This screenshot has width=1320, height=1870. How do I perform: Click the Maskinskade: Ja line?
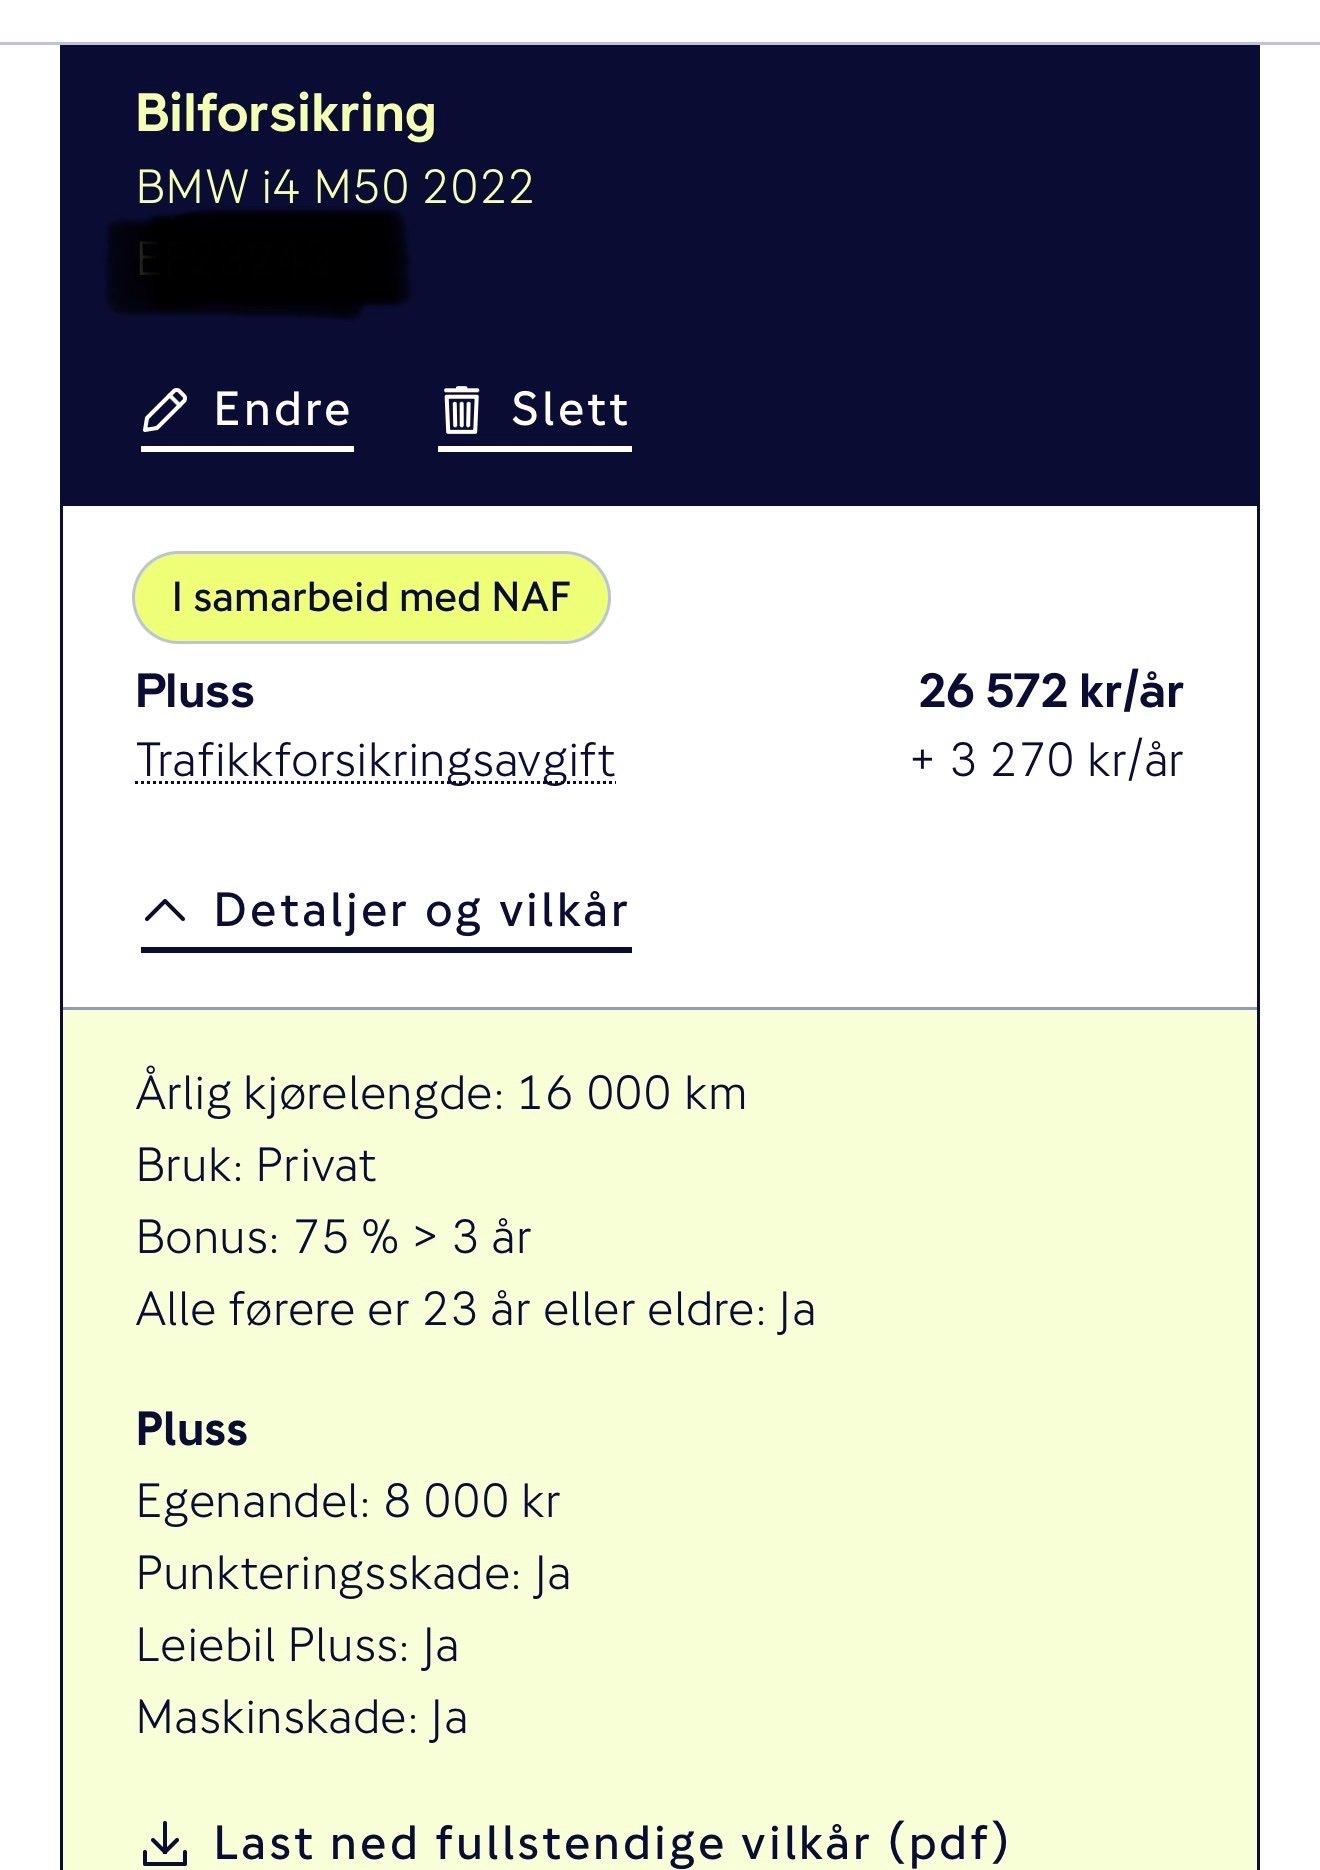point(302,1717)
